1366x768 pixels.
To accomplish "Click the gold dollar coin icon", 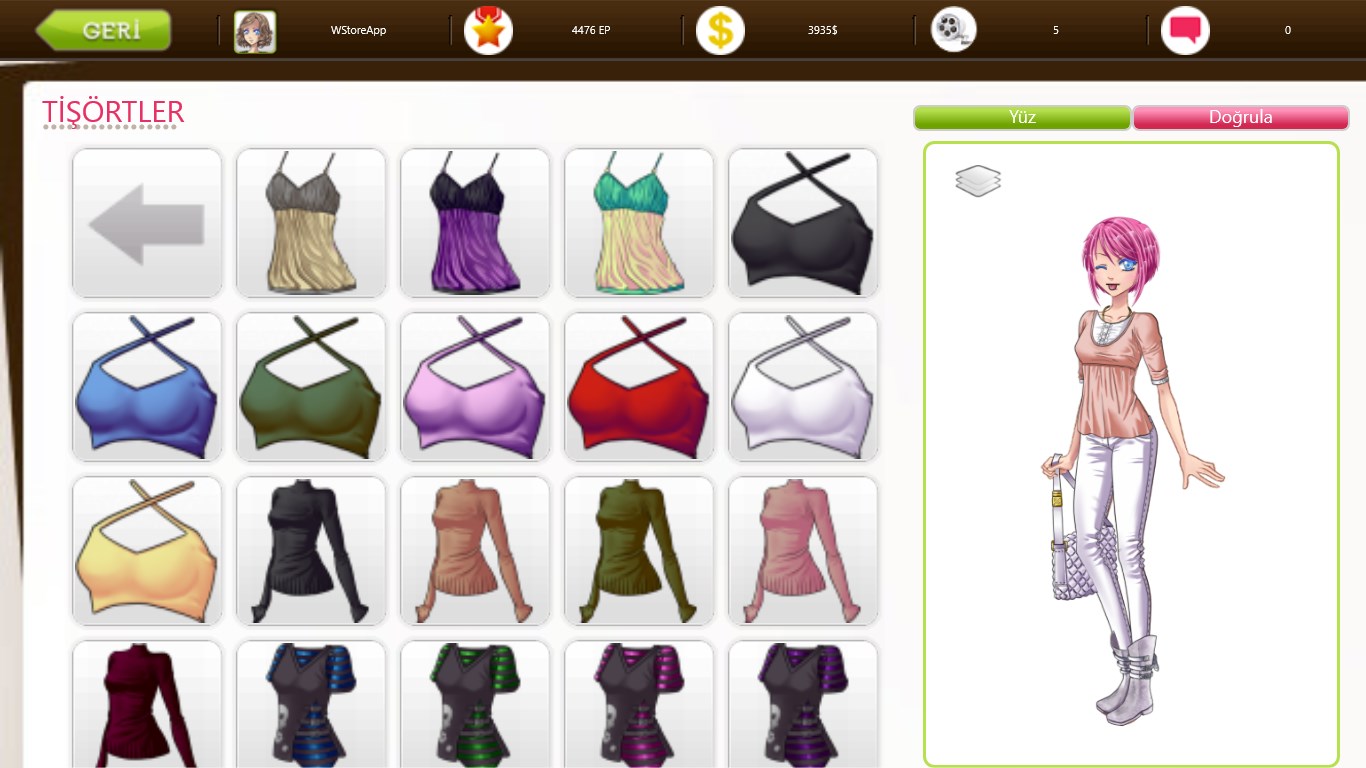I will tap(720, 30).
